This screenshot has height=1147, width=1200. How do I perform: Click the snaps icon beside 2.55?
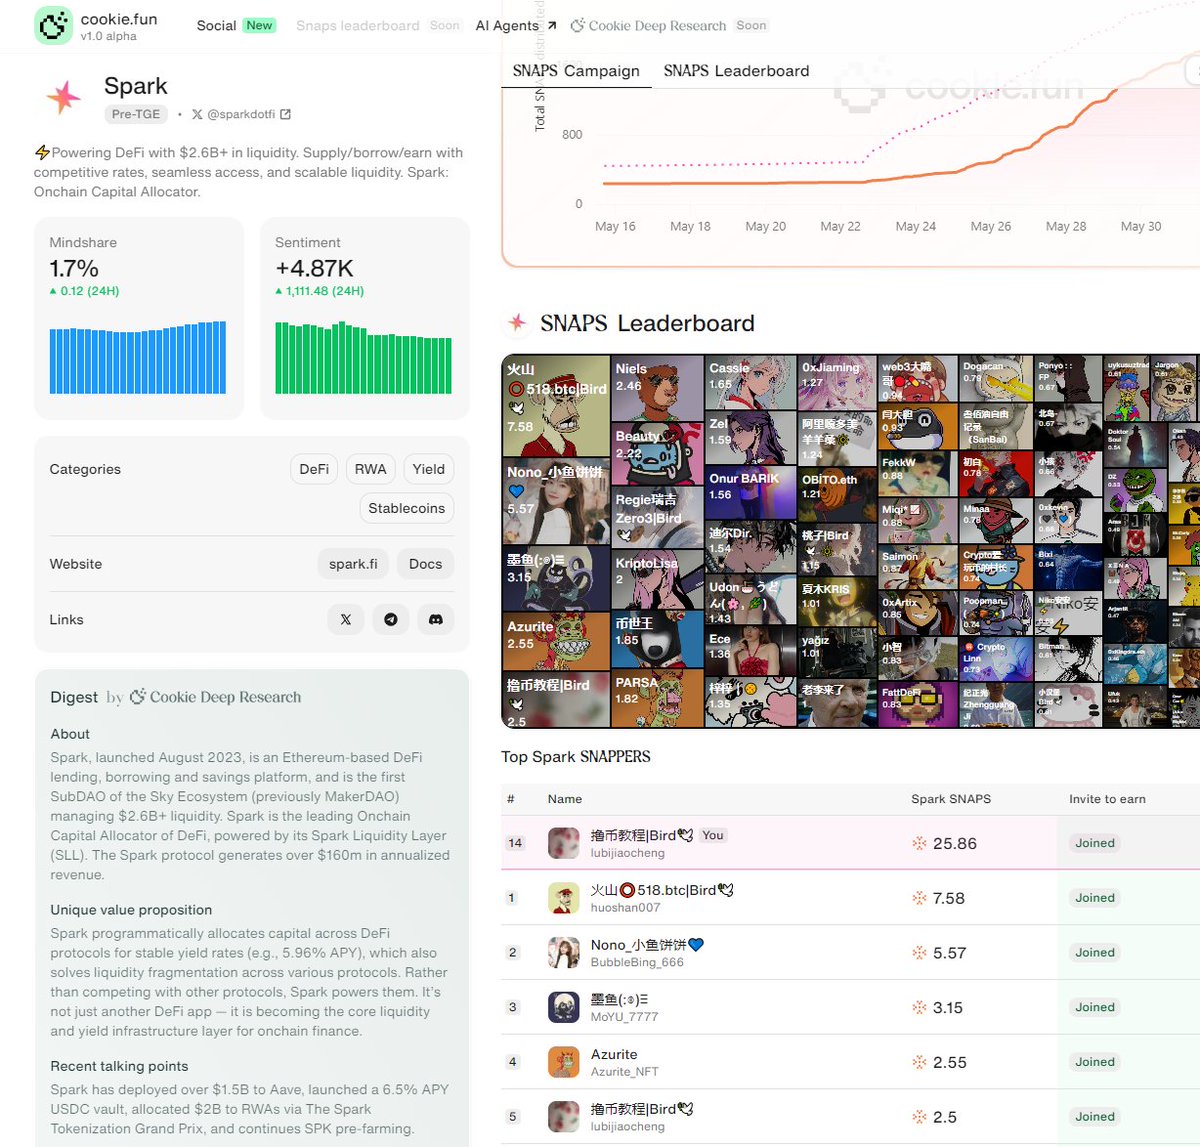pos(919,1062)
